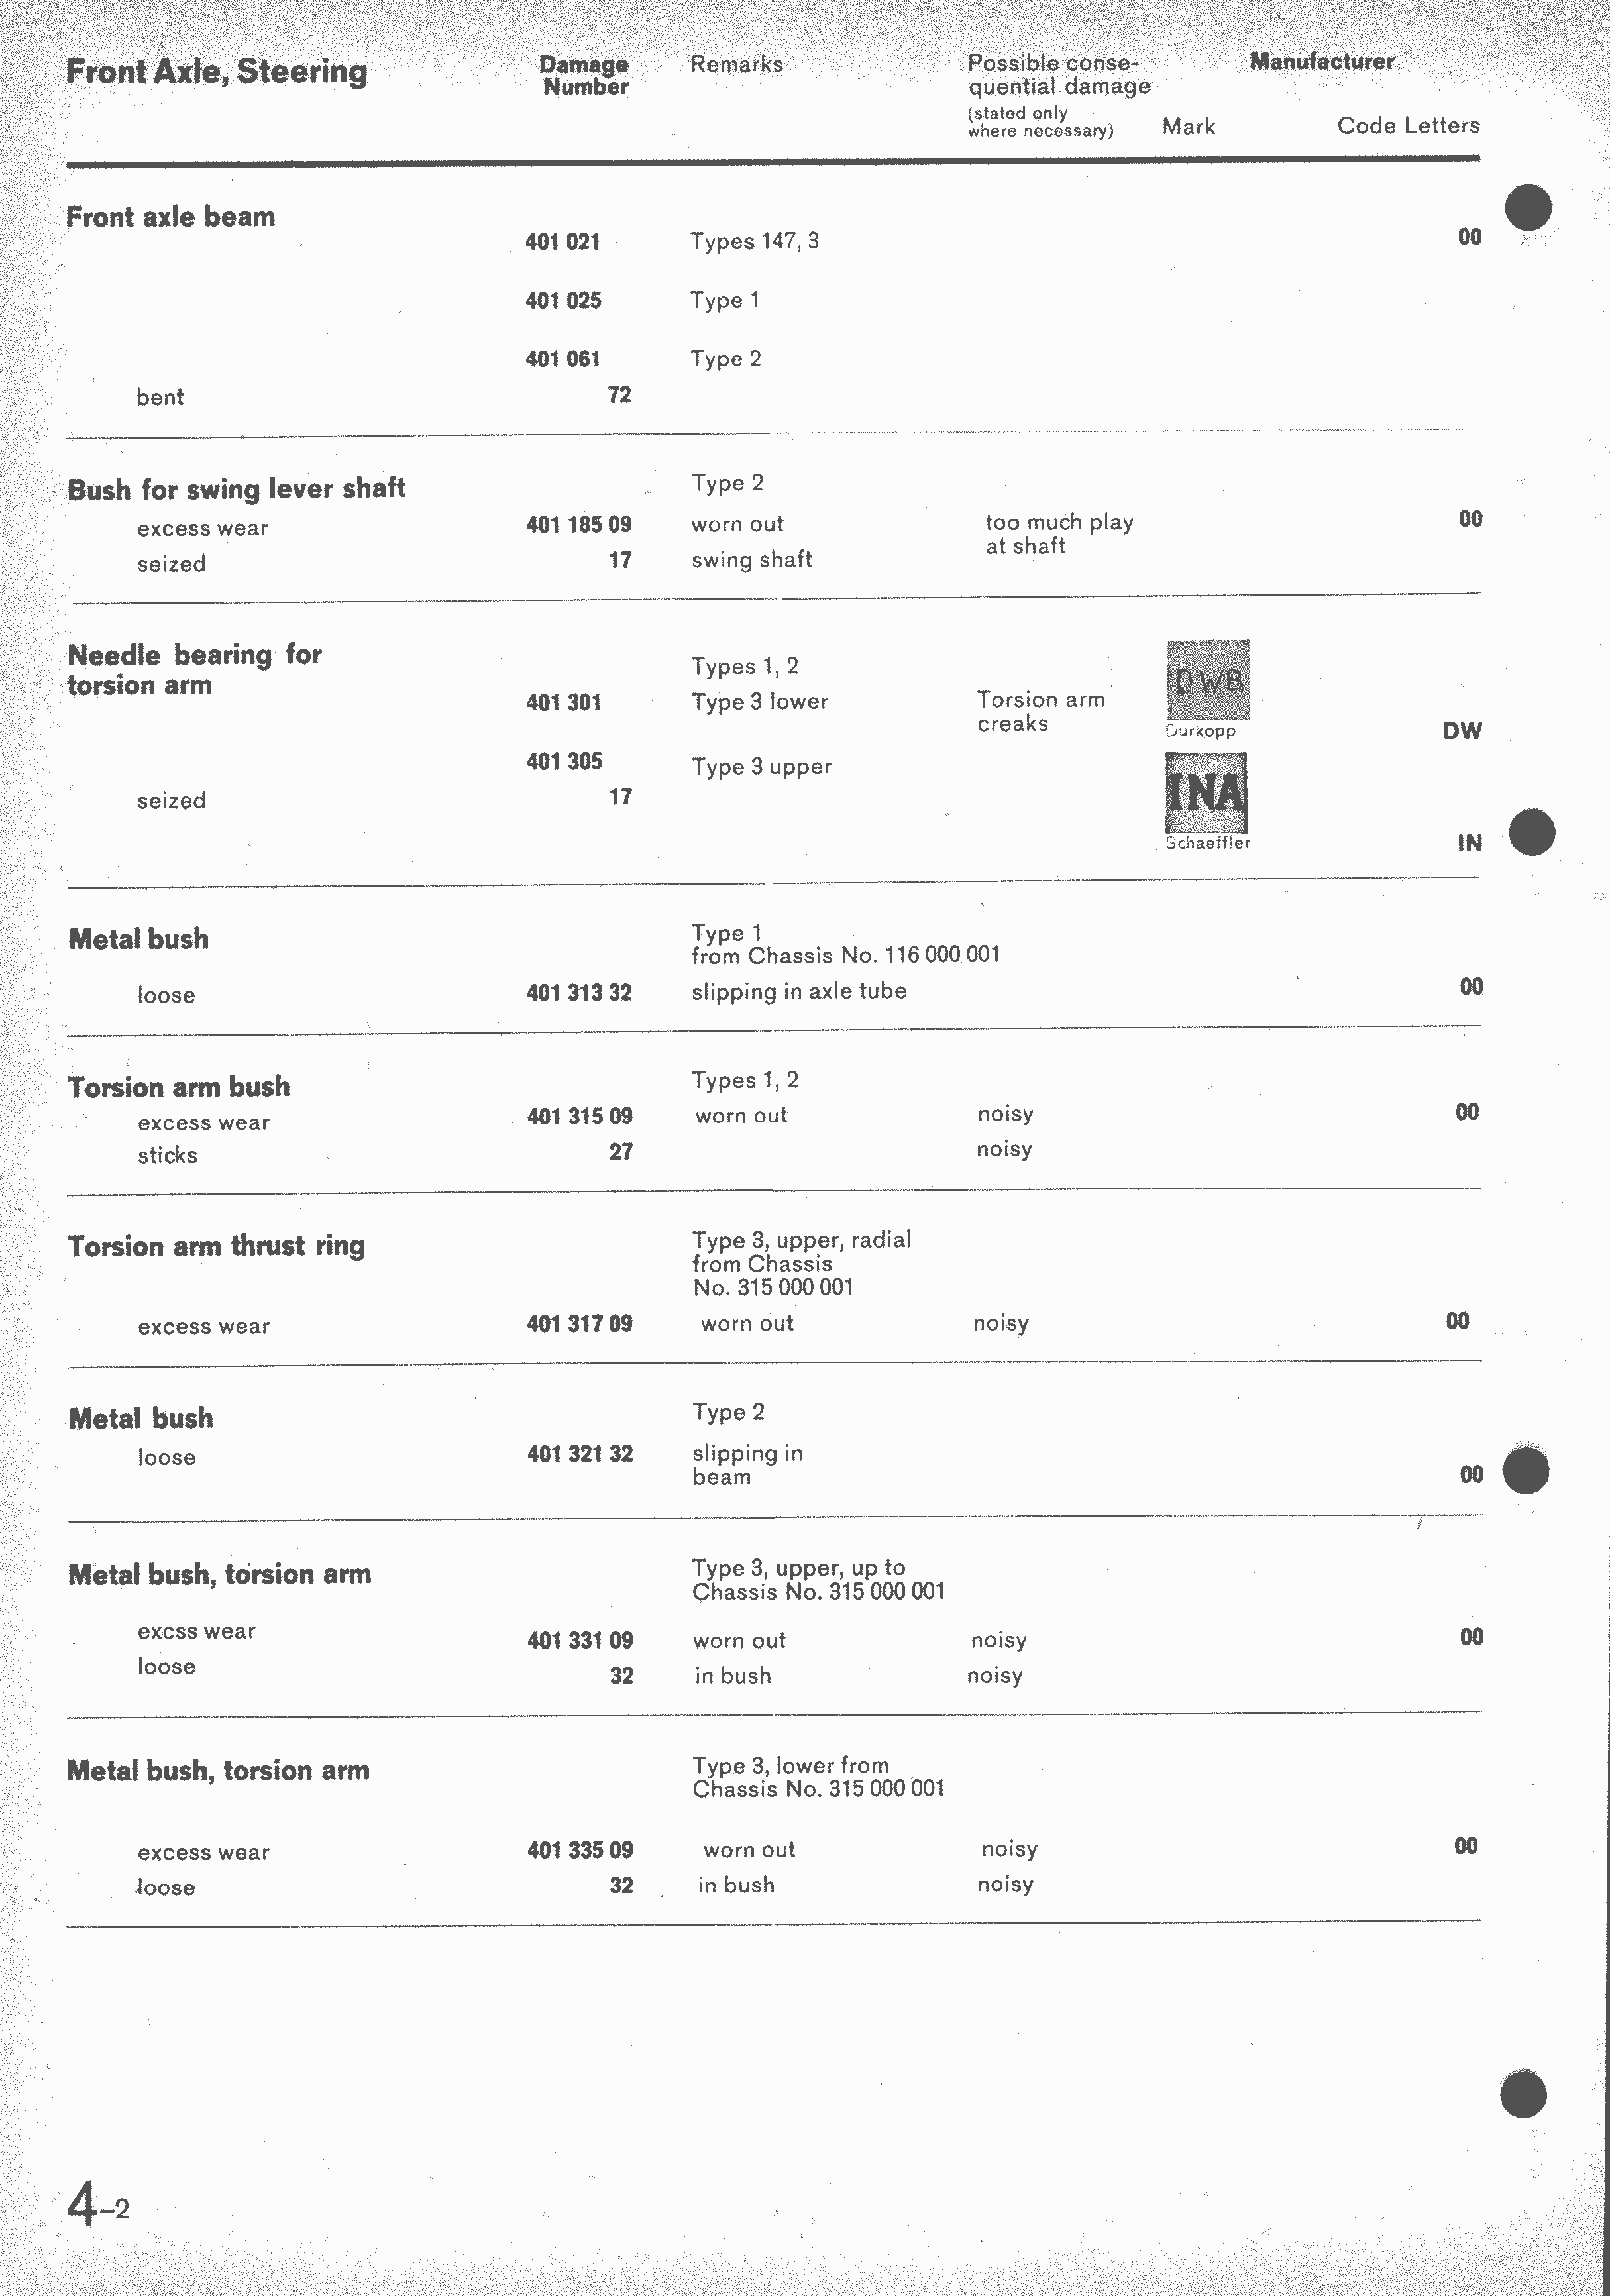The image size is (1610, 2296).
Task: Click the page number 4-2
Action: pos(98,2205)
